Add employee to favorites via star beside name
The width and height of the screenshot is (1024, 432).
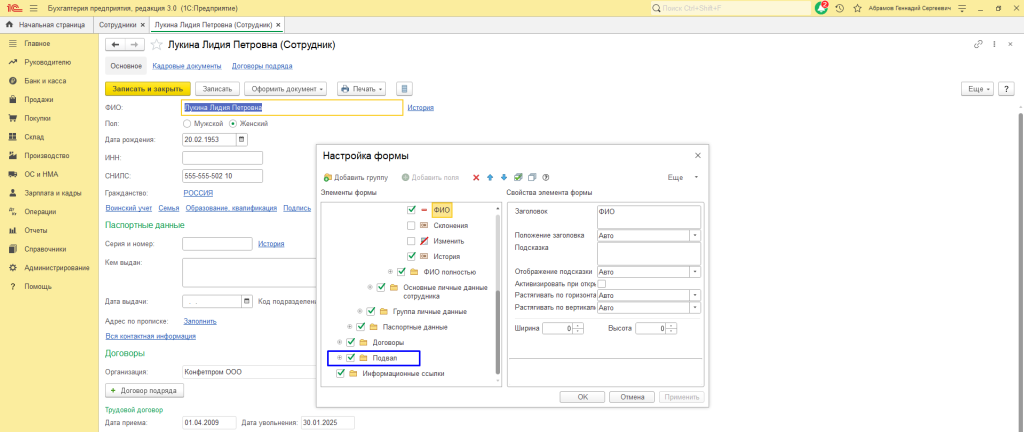pyautogui.click(x=156, y=45)
